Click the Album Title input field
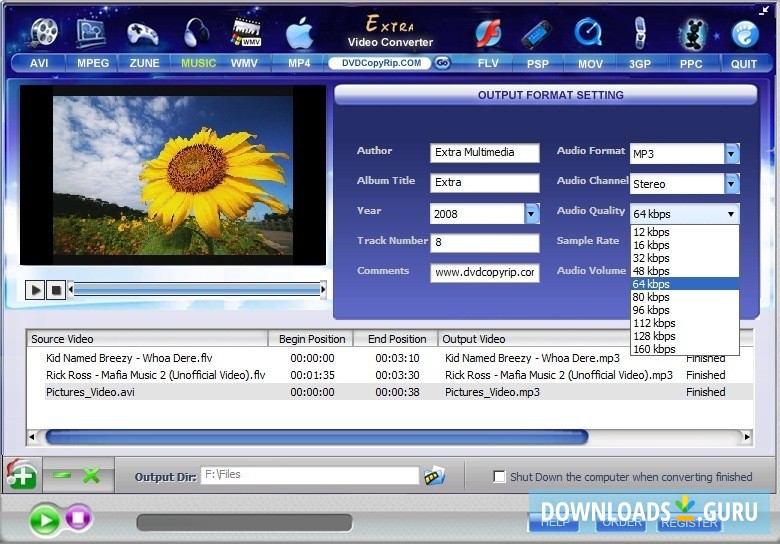Screen dimensions: 780x544 point(485,182)
